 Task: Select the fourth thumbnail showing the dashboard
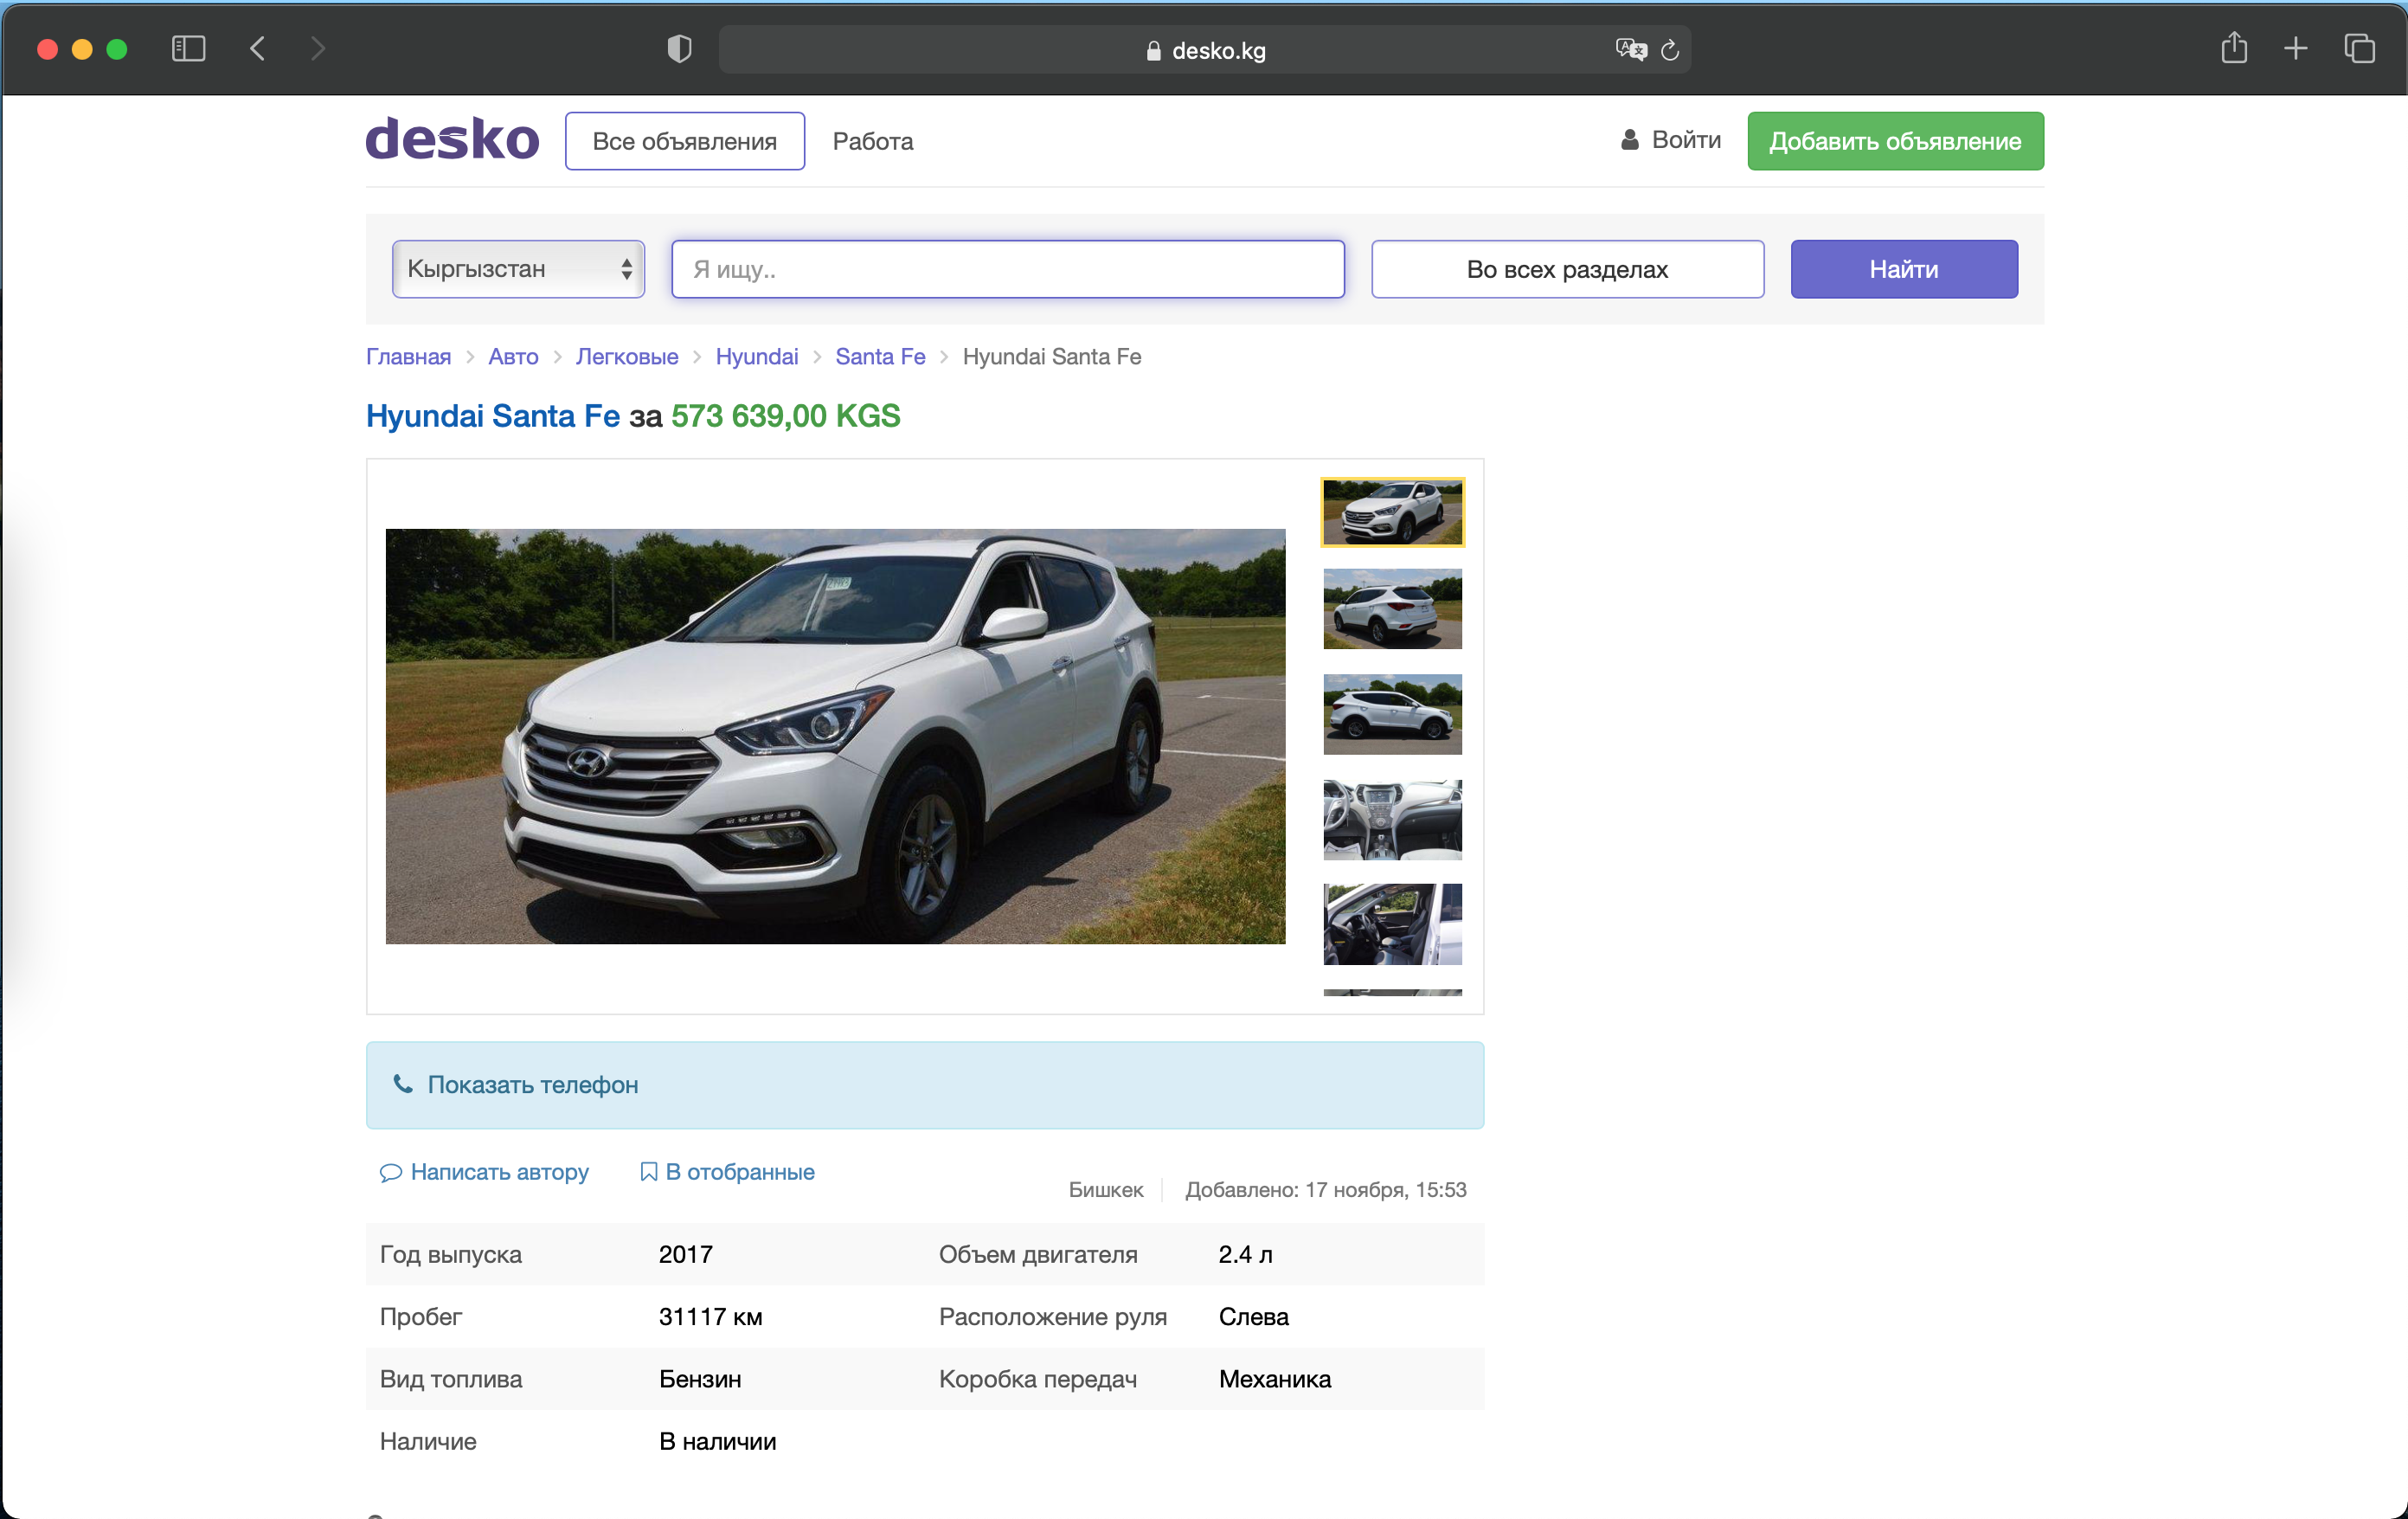(x=1392, y=820)
